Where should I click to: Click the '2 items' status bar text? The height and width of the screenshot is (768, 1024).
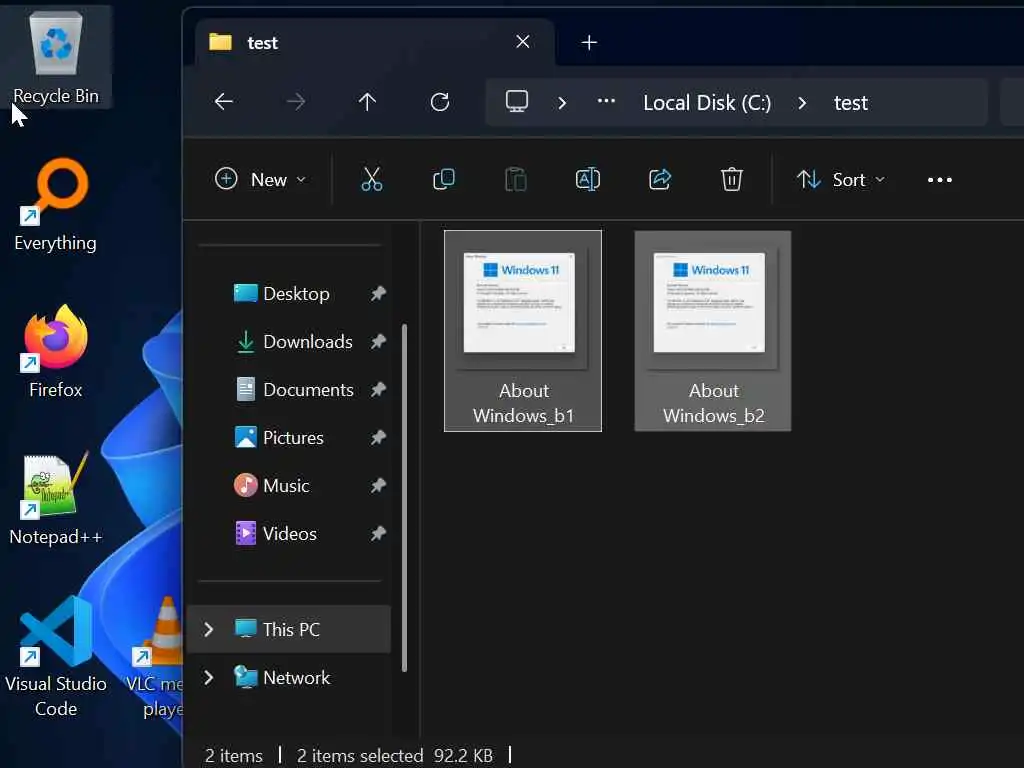(234, 756)
